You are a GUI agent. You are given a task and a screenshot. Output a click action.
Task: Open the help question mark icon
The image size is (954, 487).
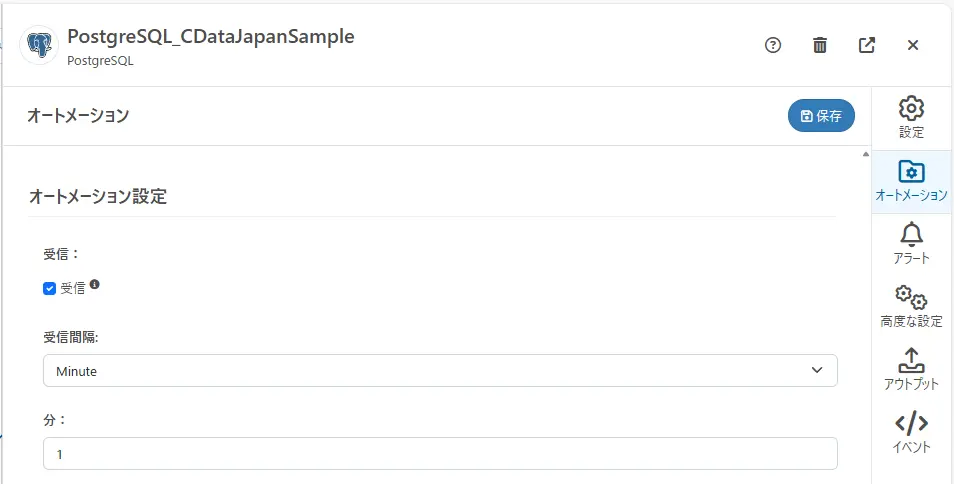tap(772, 45)
